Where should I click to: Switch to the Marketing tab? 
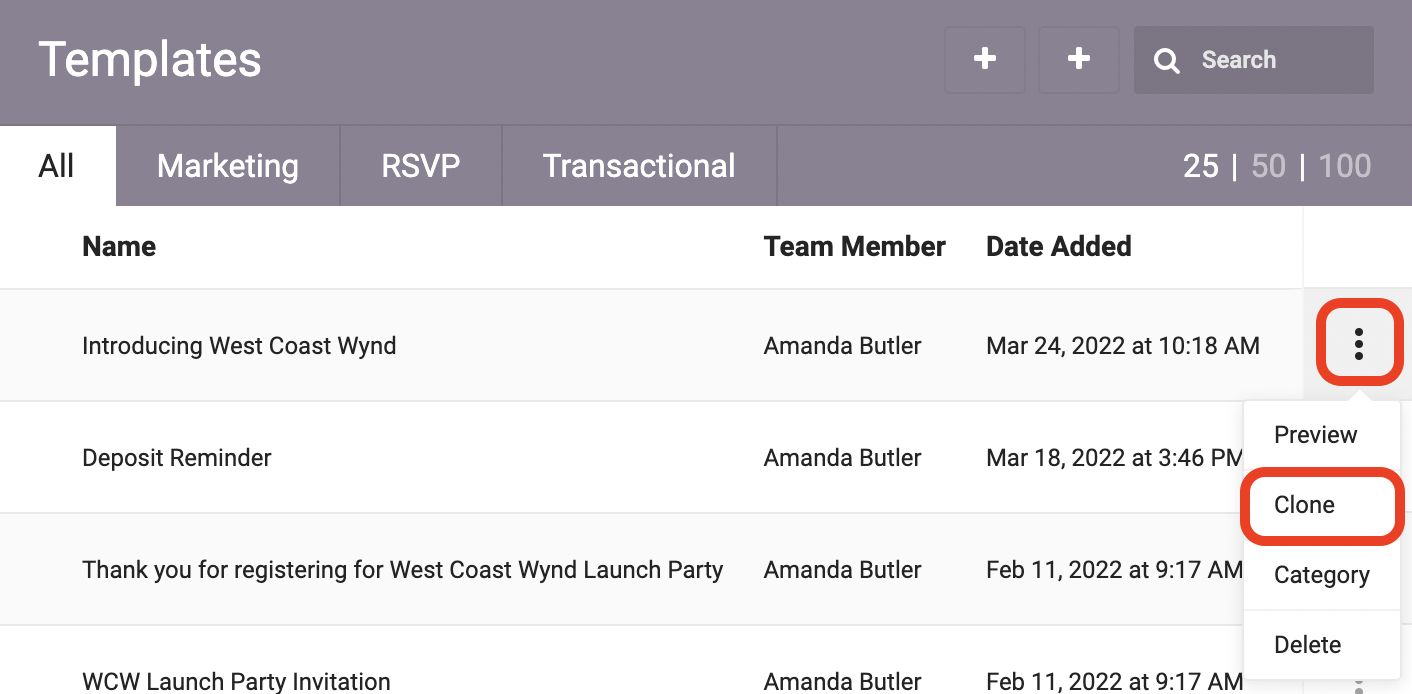[x=227, y=165]
